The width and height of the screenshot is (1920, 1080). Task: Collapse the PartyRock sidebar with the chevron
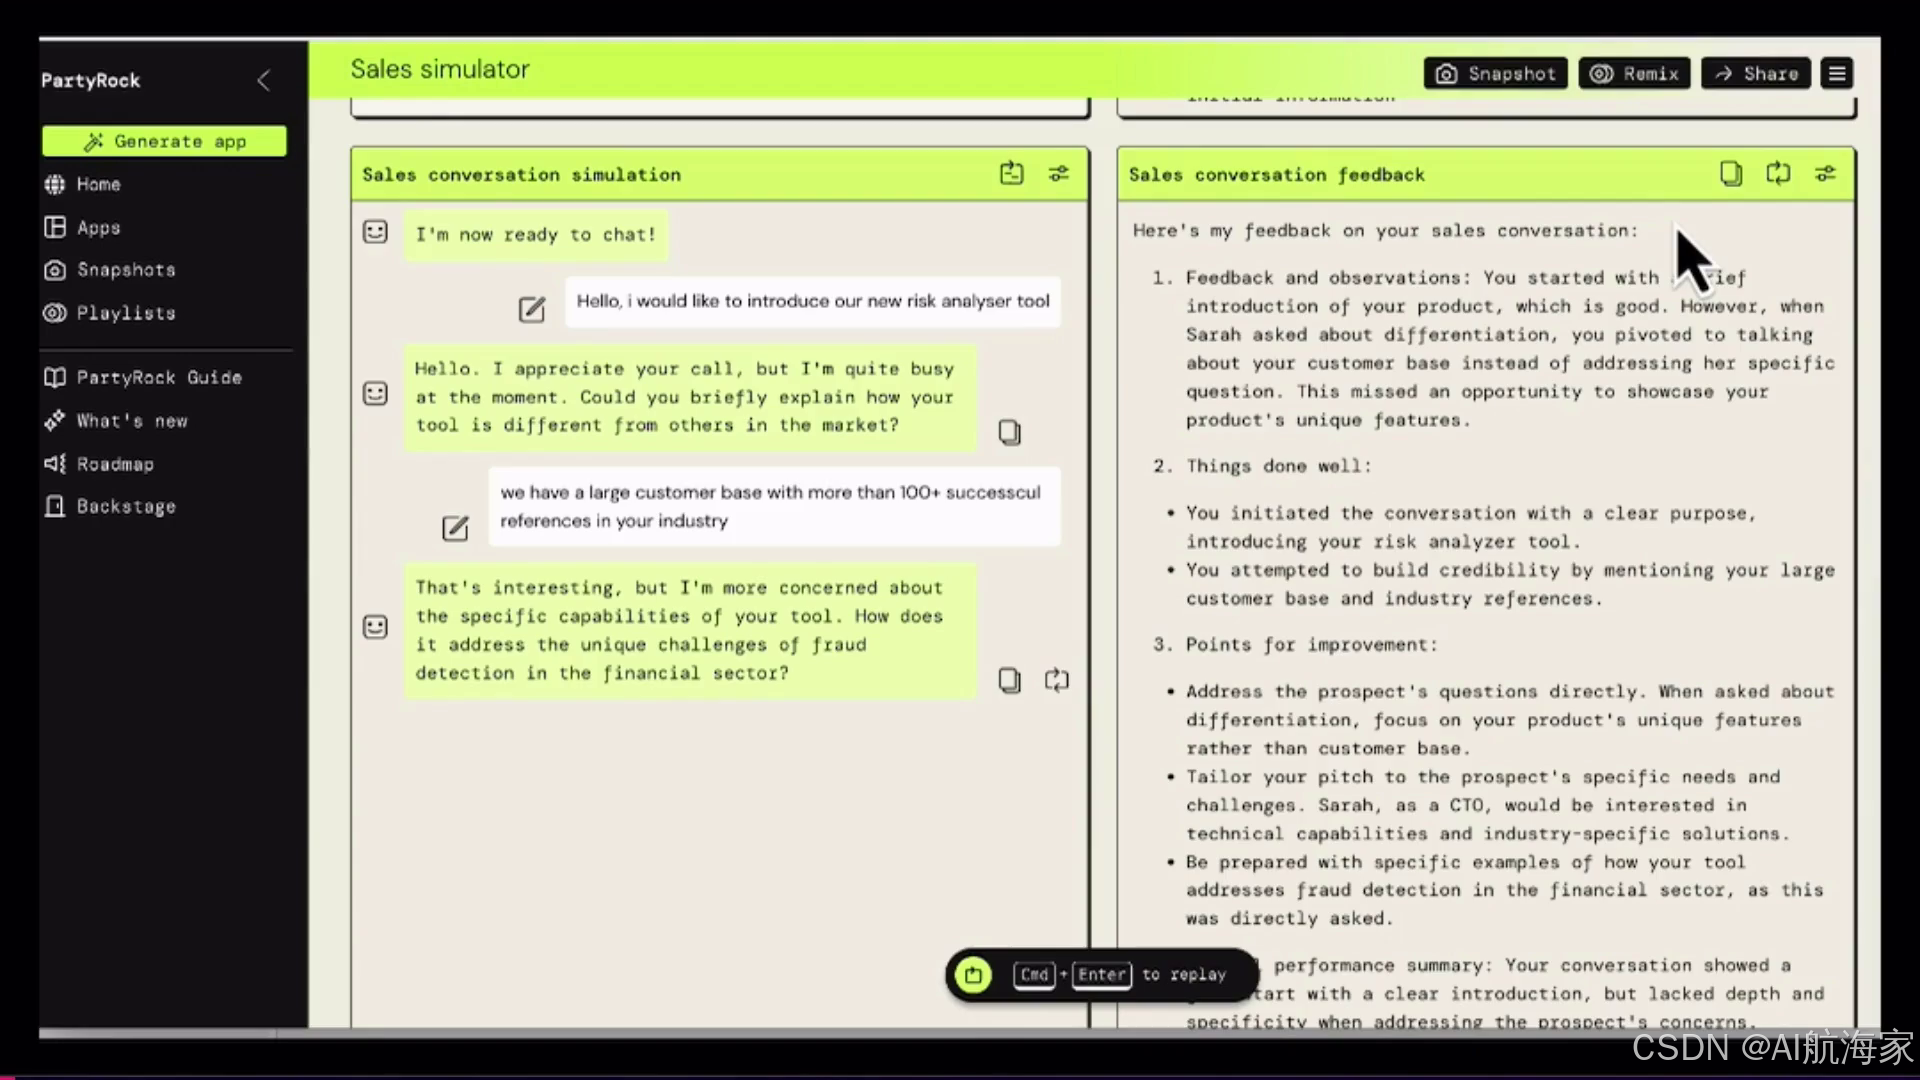click(x=263, y=81)
